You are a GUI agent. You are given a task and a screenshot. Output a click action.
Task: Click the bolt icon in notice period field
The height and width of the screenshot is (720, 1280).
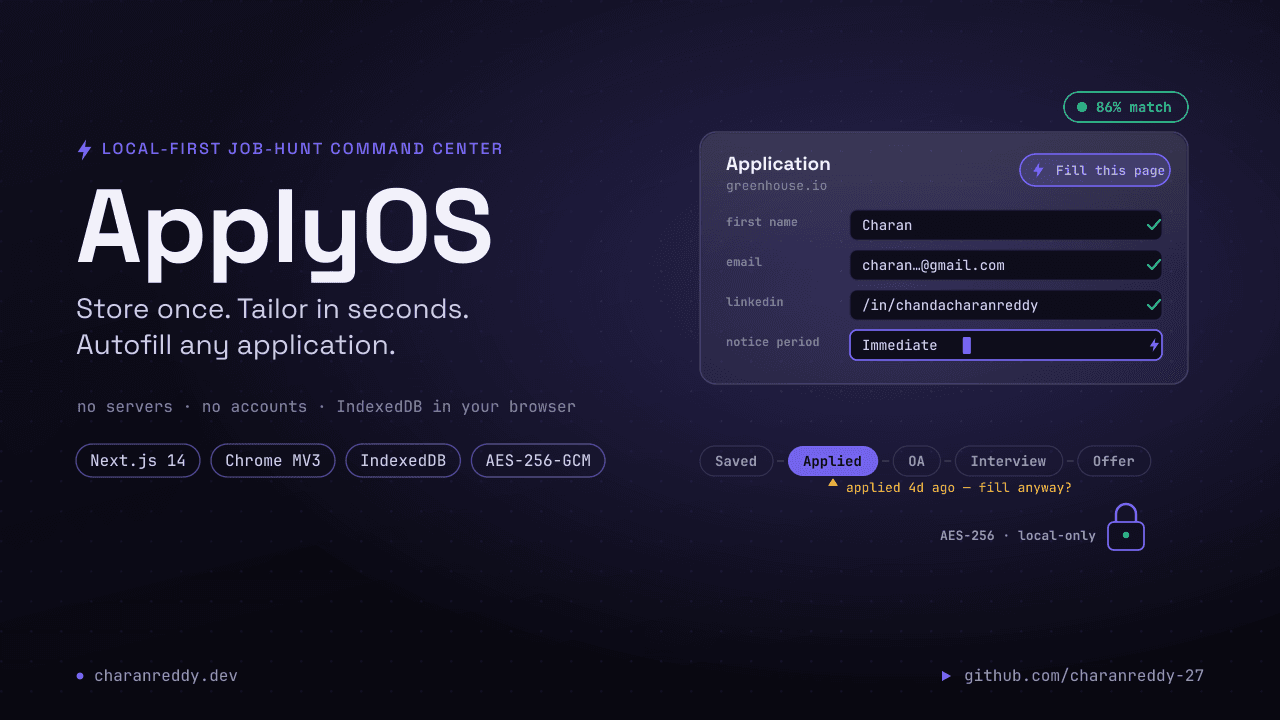pyautogui.click(x=1154, y=345)
